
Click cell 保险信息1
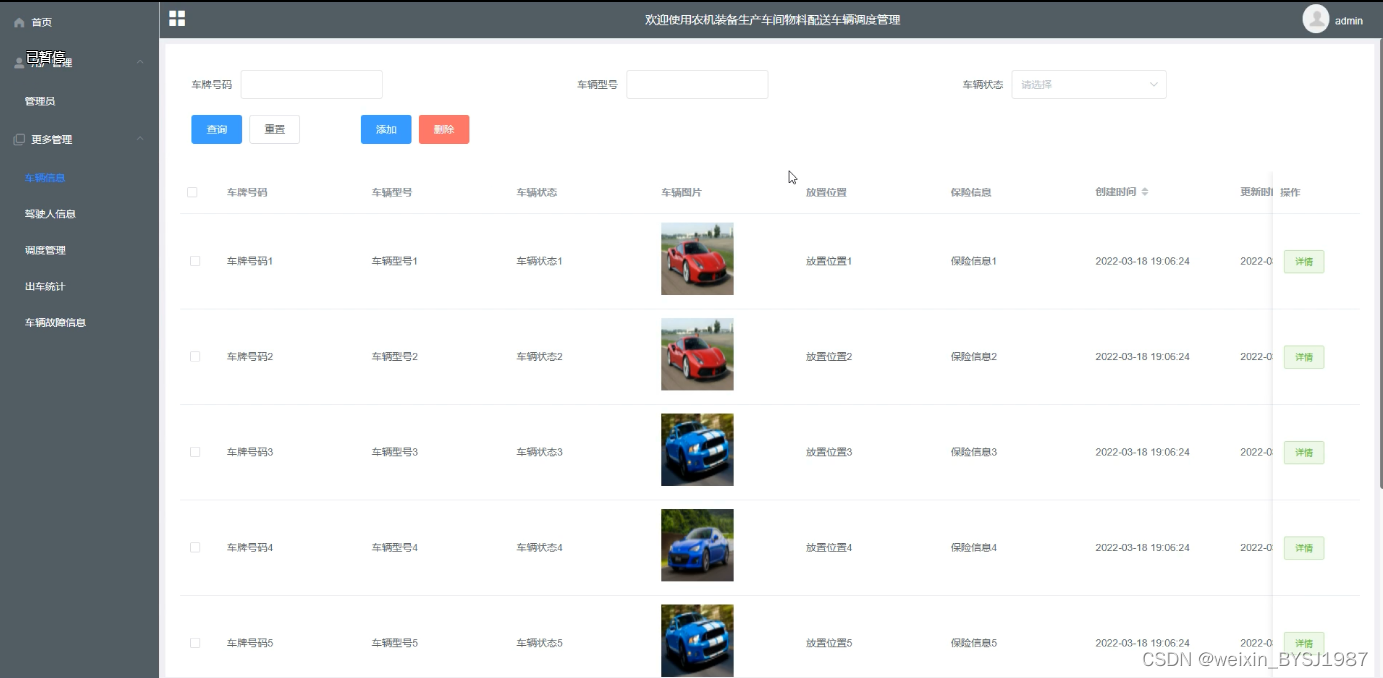[x=974, y=261]
